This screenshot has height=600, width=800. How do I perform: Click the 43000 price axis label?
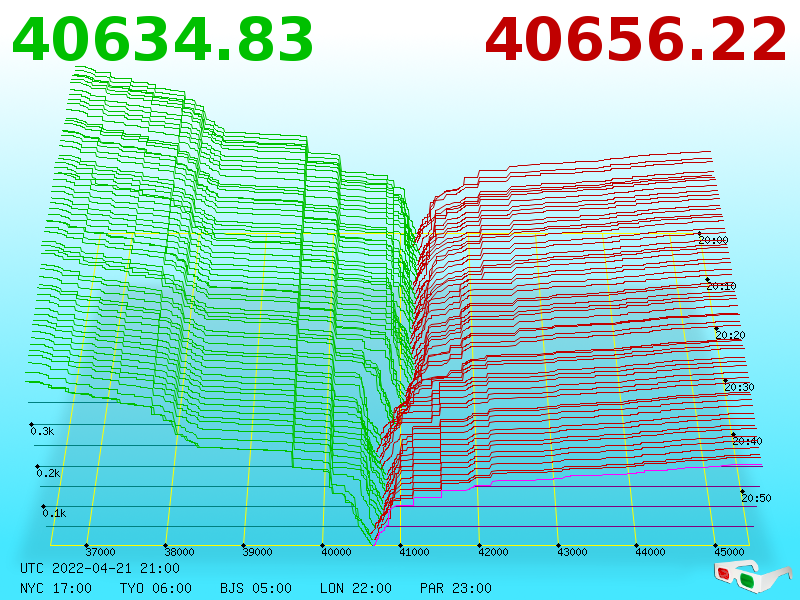point(572,552)
